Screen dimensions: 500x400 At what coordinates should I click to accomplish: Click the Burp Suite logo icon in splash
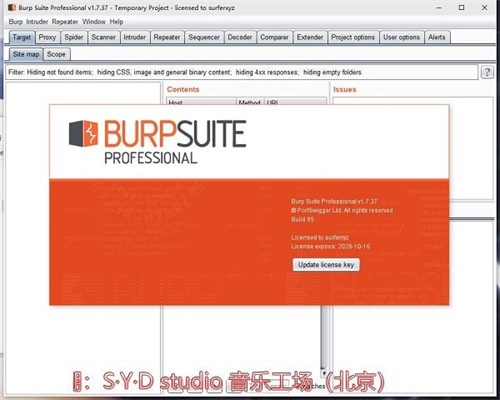(83, 134)
